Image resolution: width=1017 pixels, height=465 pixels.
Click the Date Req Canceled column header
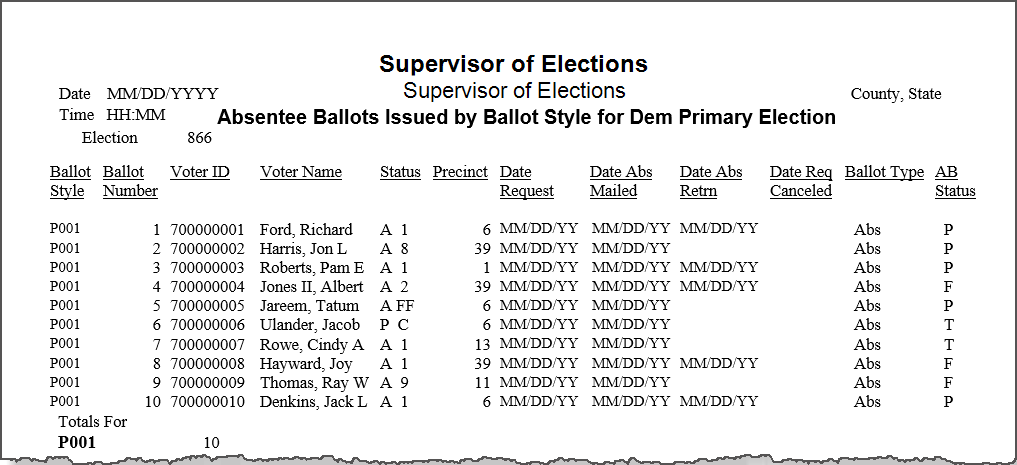[801, 182]
